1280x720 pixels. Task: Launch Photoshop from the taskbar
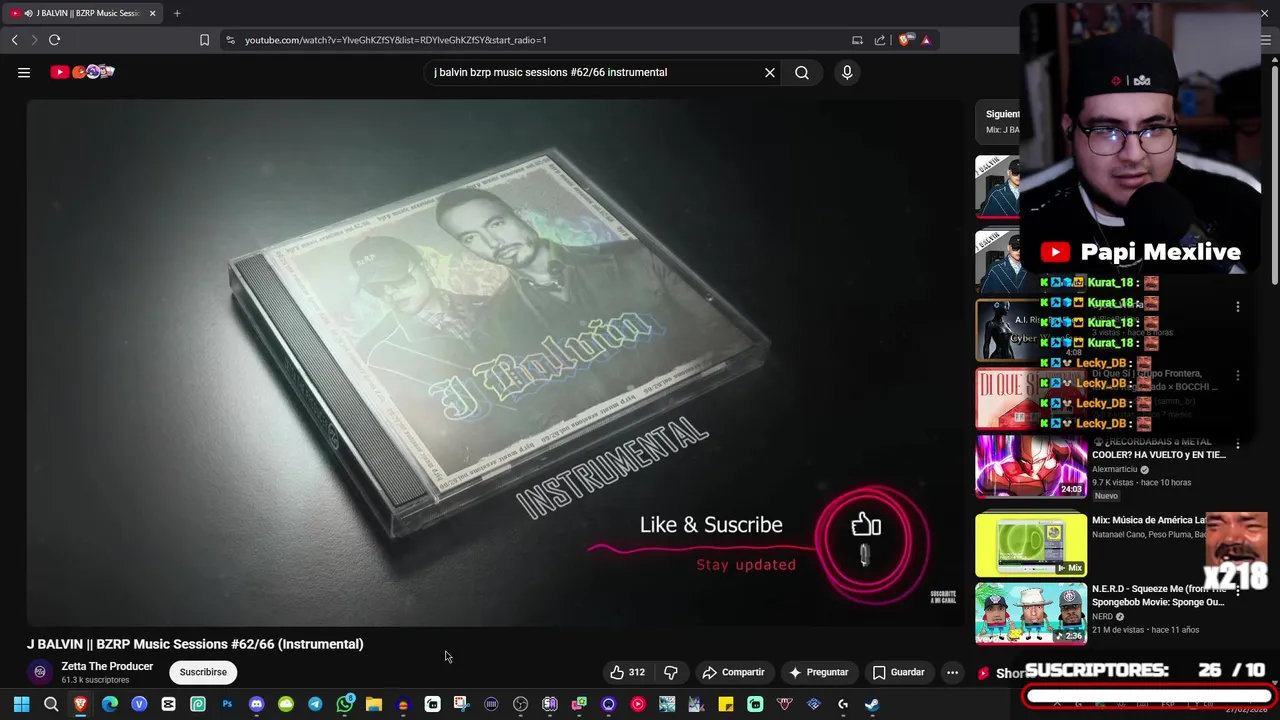pyautogui.click(x=227, y=704)
